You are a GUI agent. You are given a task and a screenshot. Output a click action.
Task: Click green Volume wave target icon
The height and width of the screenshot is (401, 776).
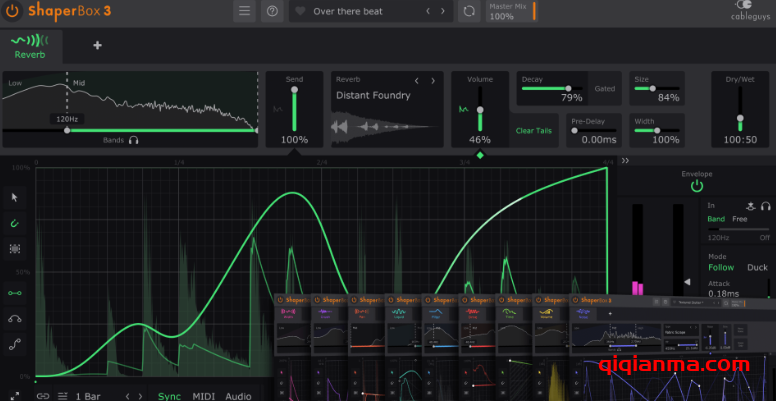point(463,109)
